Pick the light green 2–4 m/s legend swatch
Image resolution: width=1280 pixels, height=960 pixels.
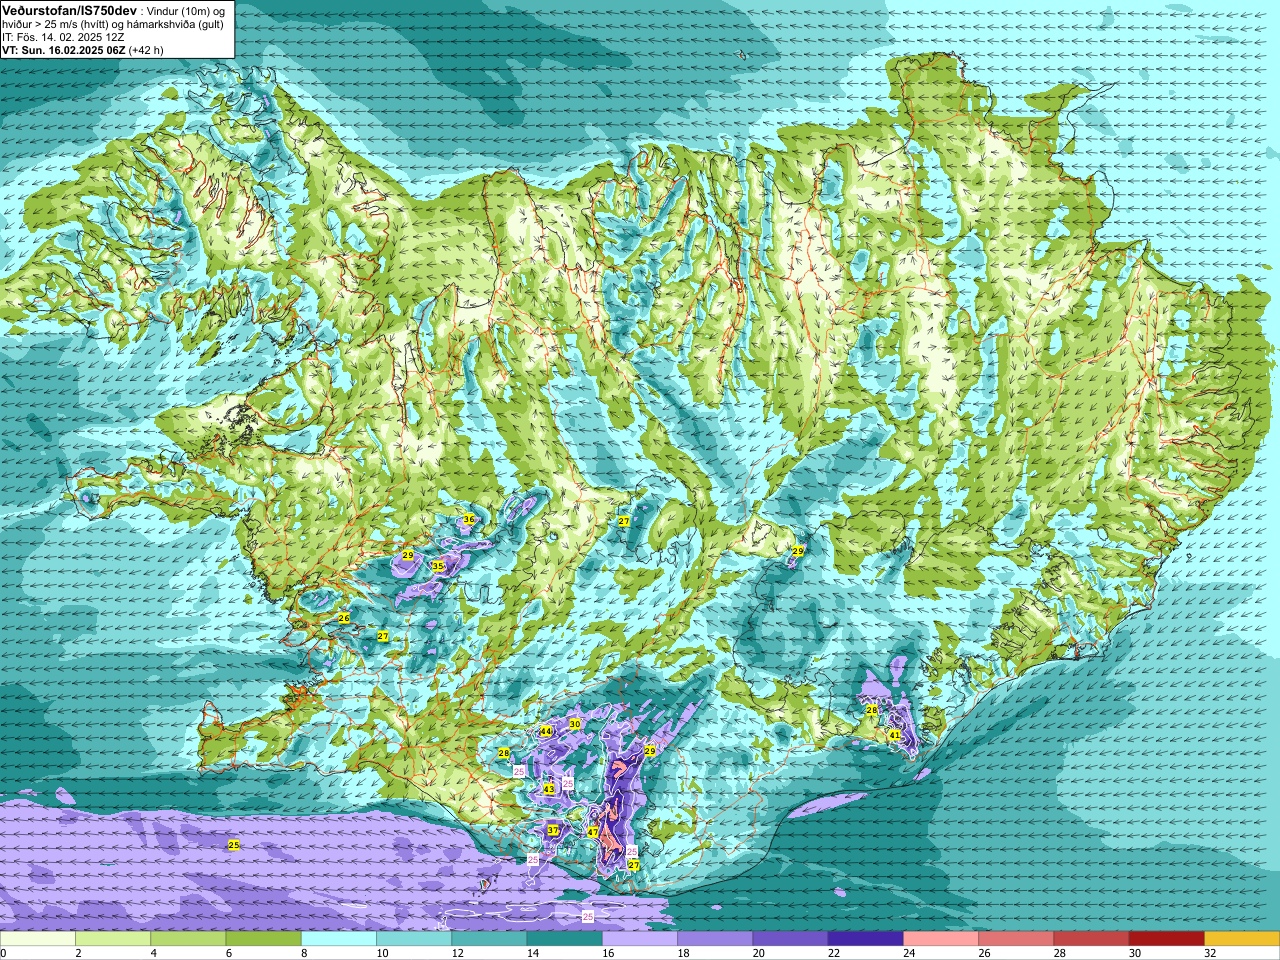[113, 939]
